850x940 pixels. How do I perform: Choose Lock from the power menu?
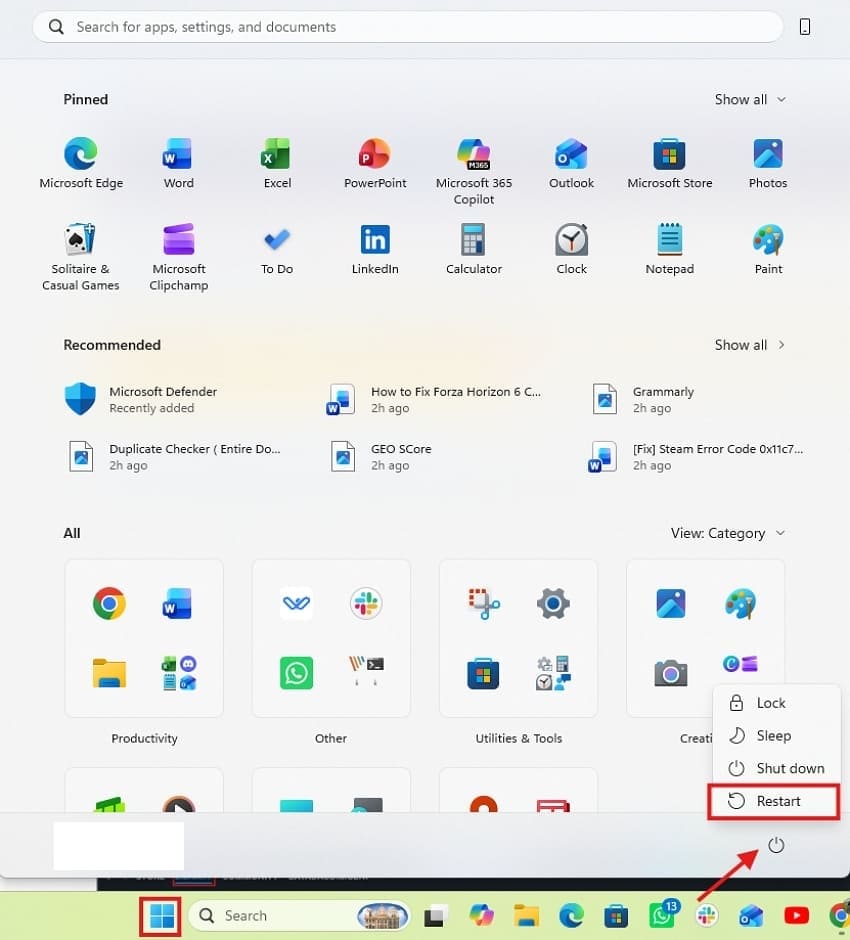(776, 703)
